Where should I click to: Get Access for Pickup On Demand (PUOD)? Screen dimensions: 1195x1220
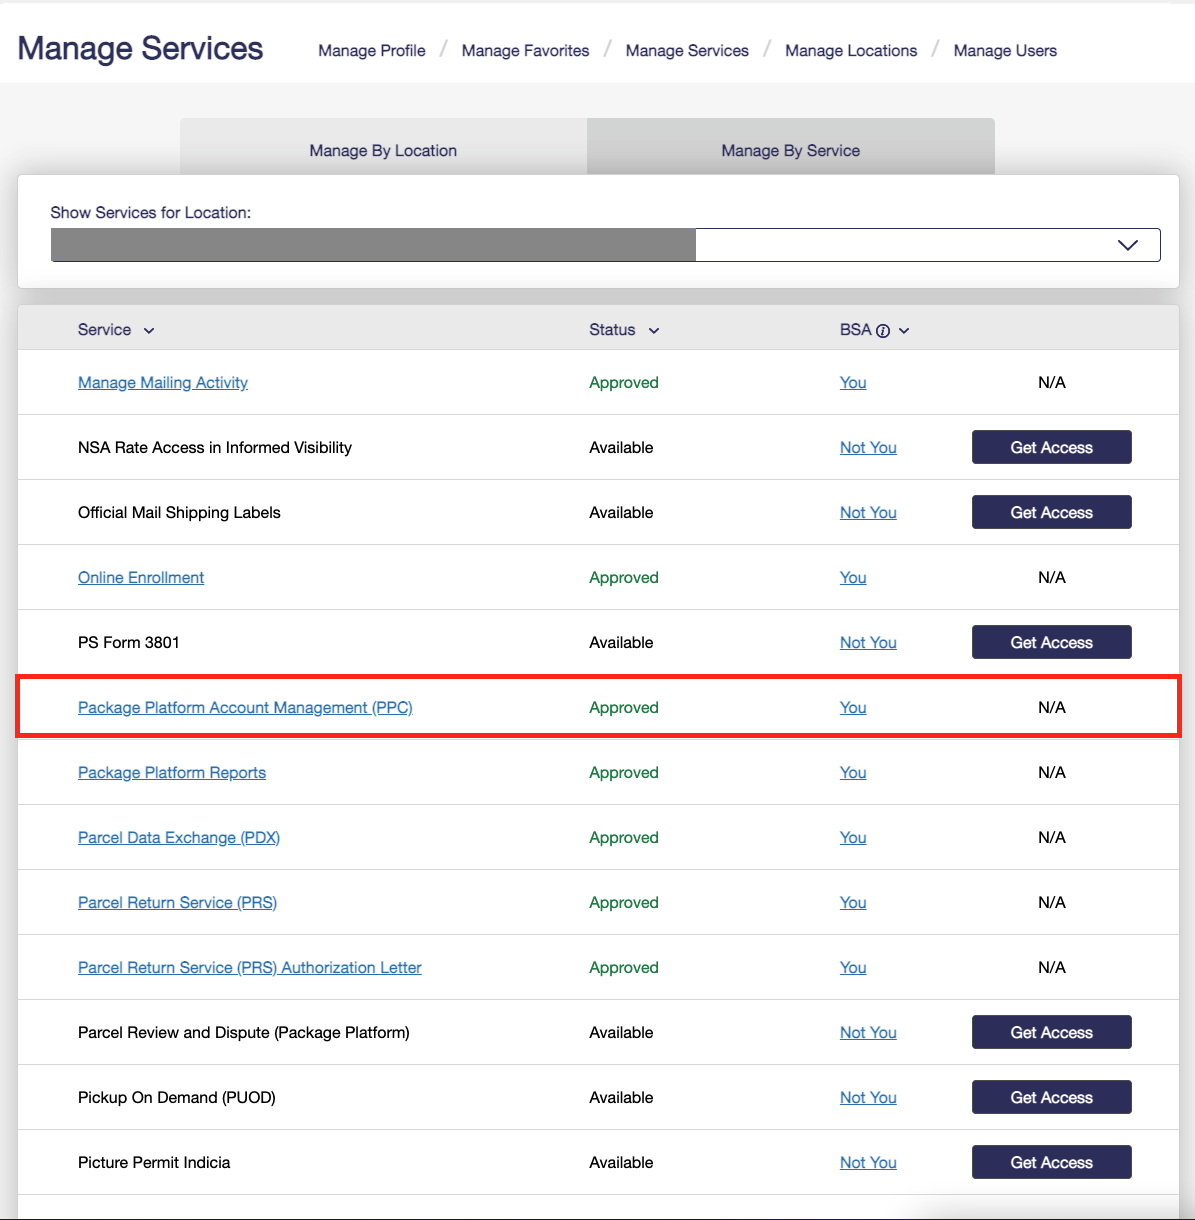1051,1097
